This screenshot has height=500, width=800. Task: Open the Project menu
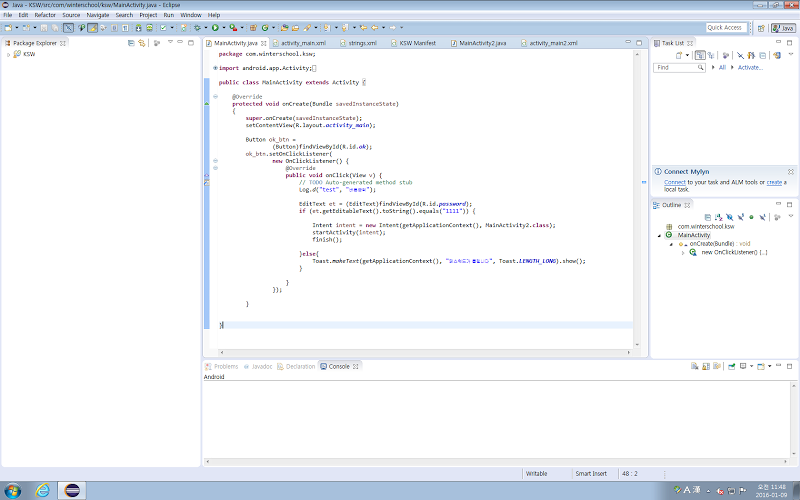coord(148,15)
